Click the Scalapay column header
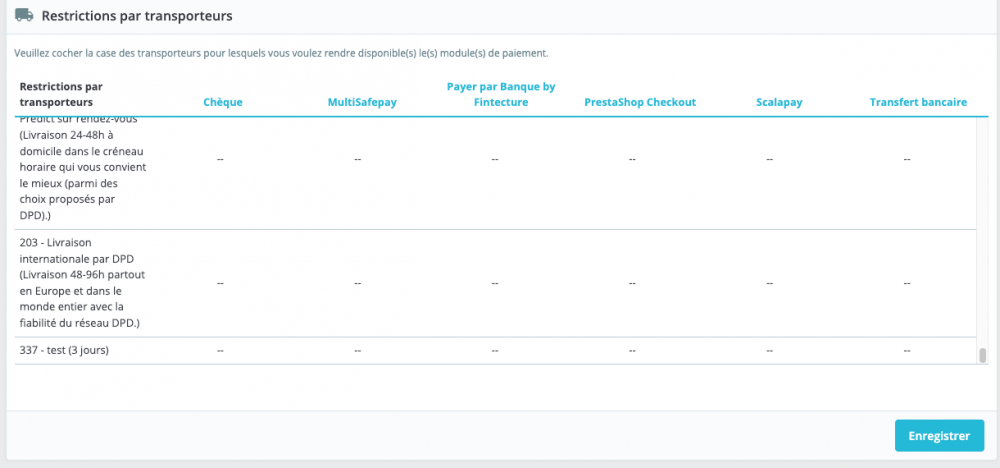This screenshot has height=468, width=1000. point(779,102)
